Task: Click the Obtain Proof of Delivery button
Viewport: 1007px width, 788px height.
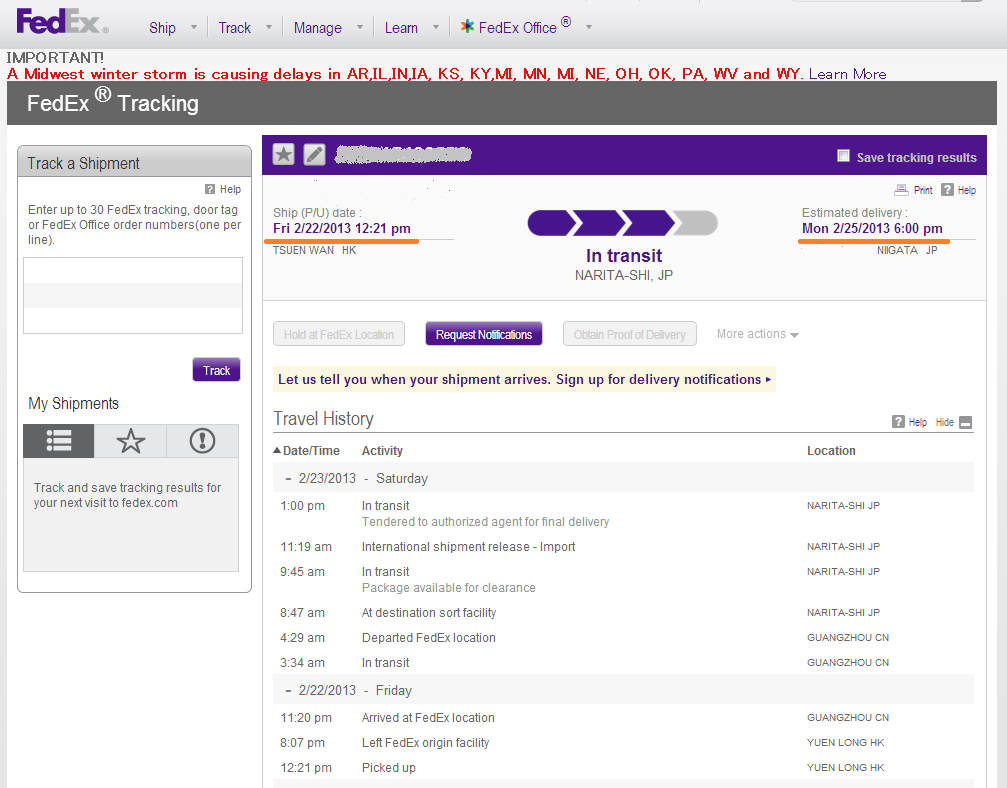Action: coord(629,334)
